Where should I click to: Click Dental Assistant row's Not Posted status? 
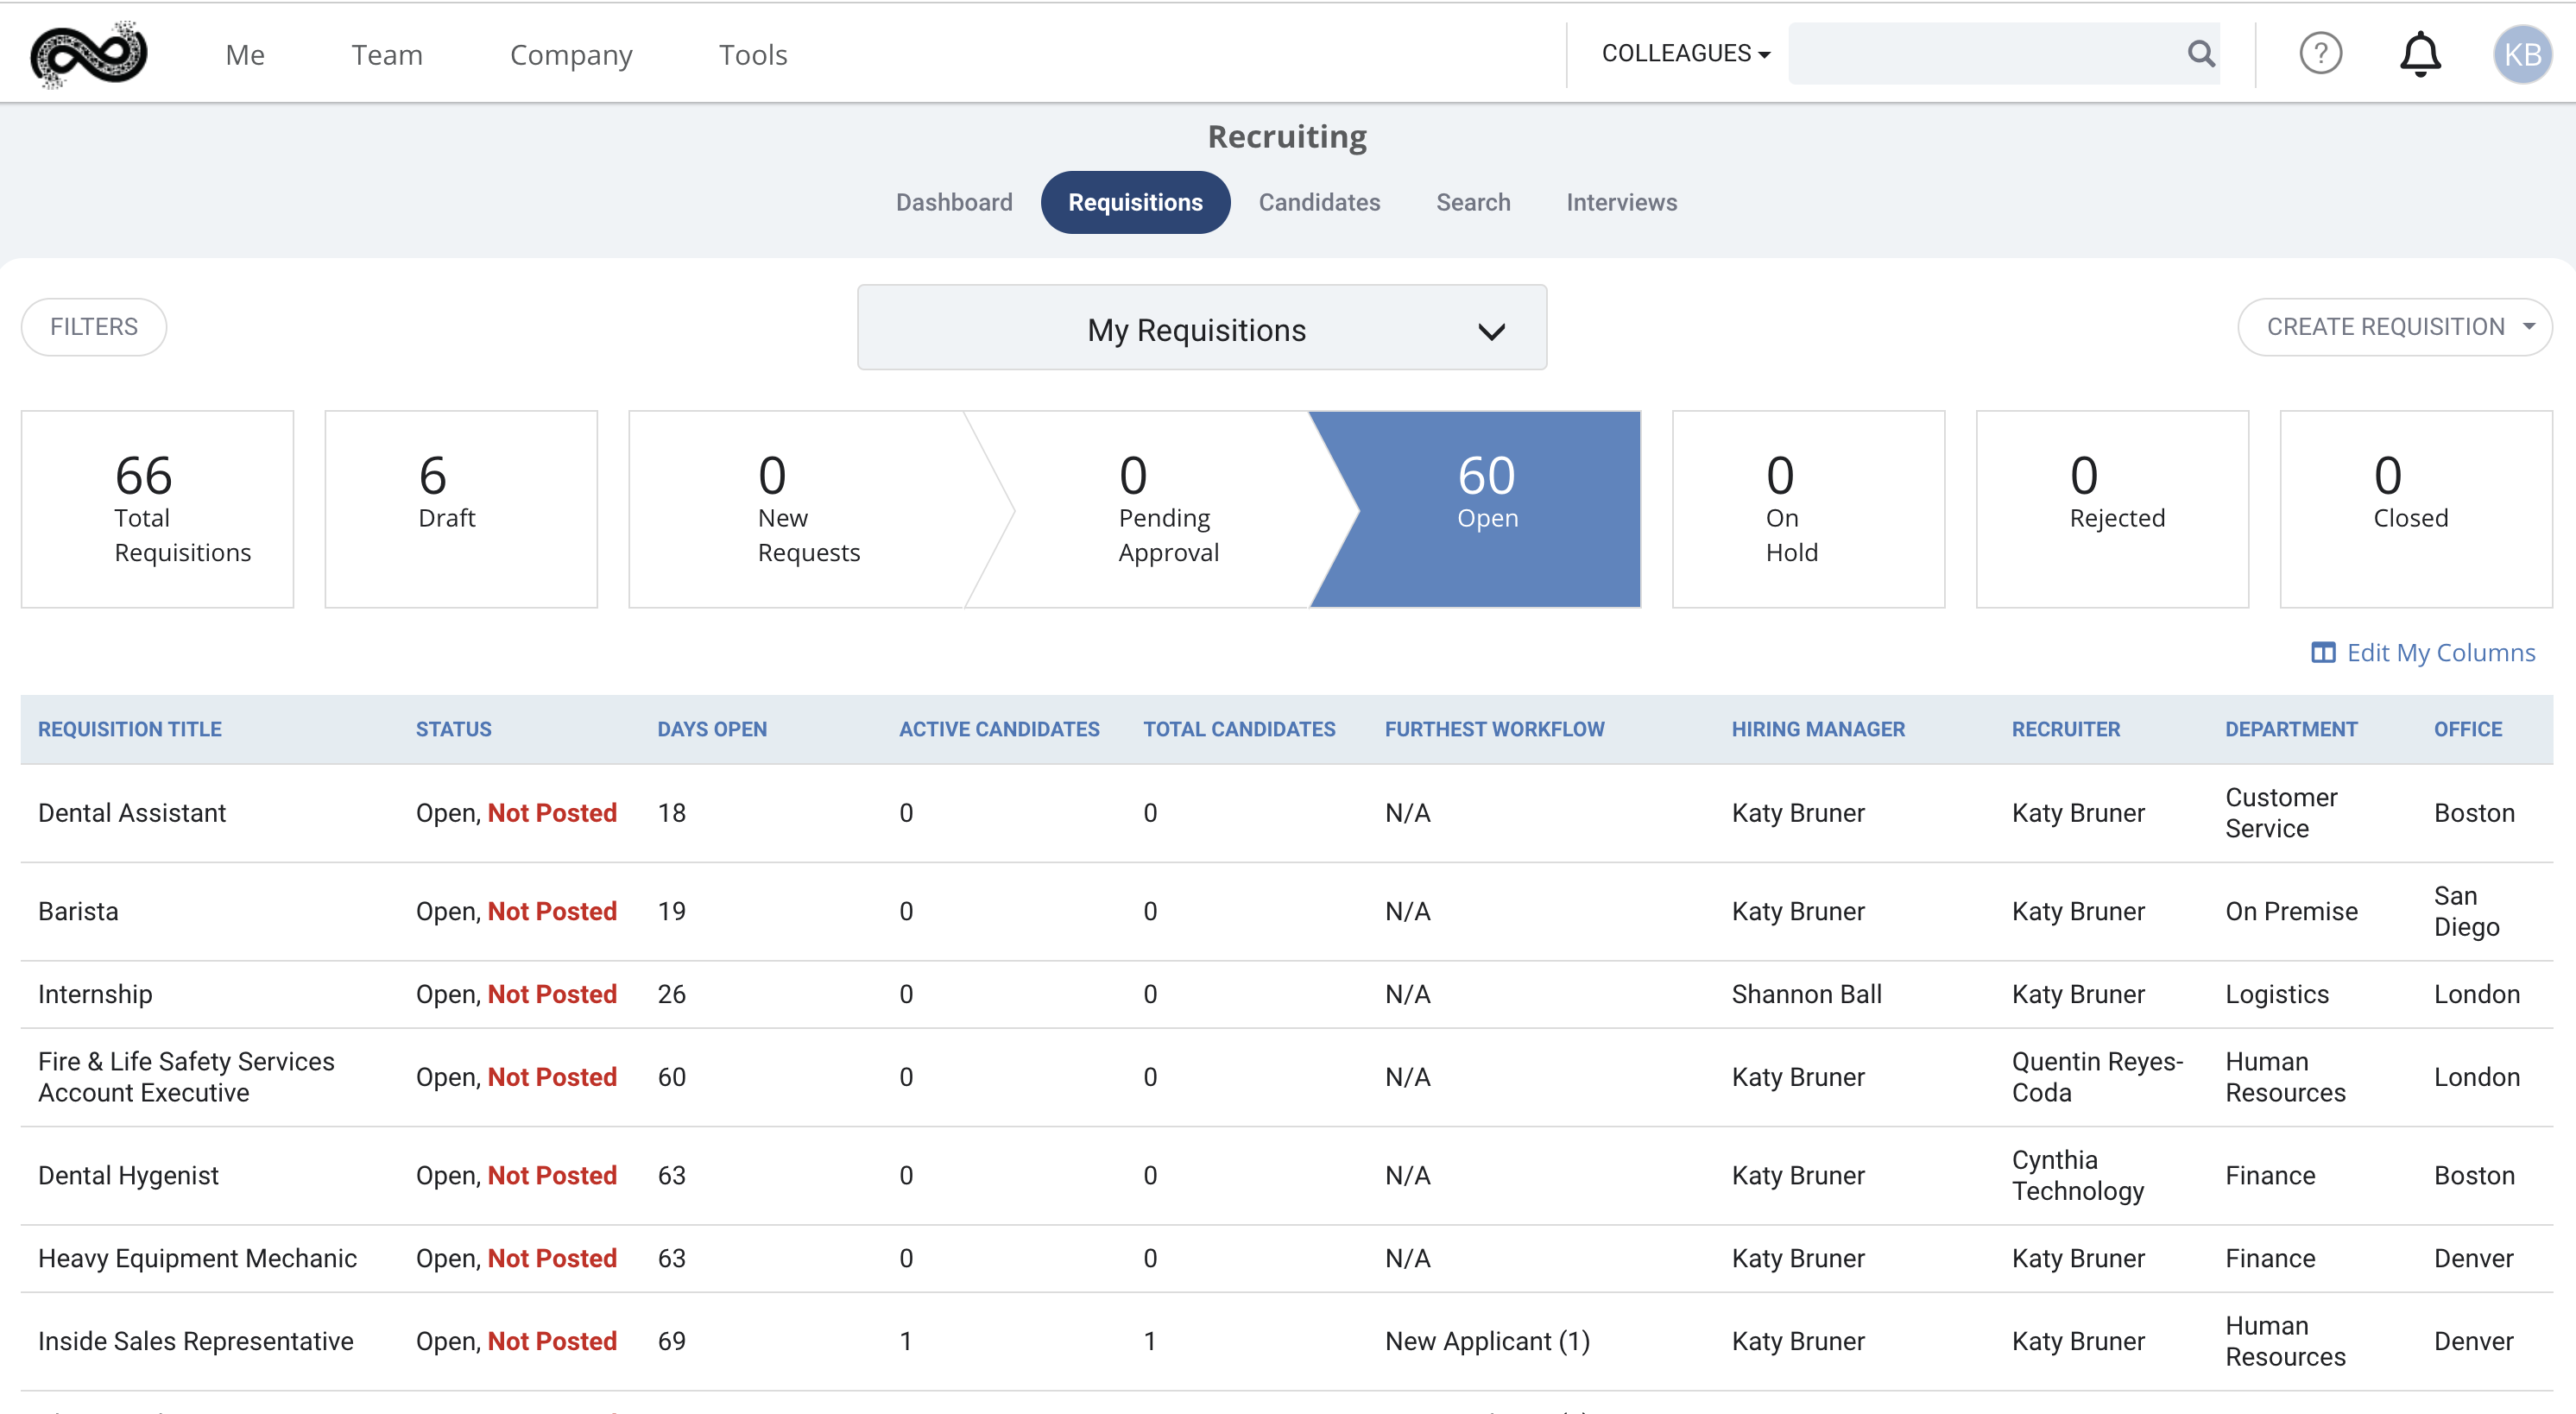(x=552, y=812)
